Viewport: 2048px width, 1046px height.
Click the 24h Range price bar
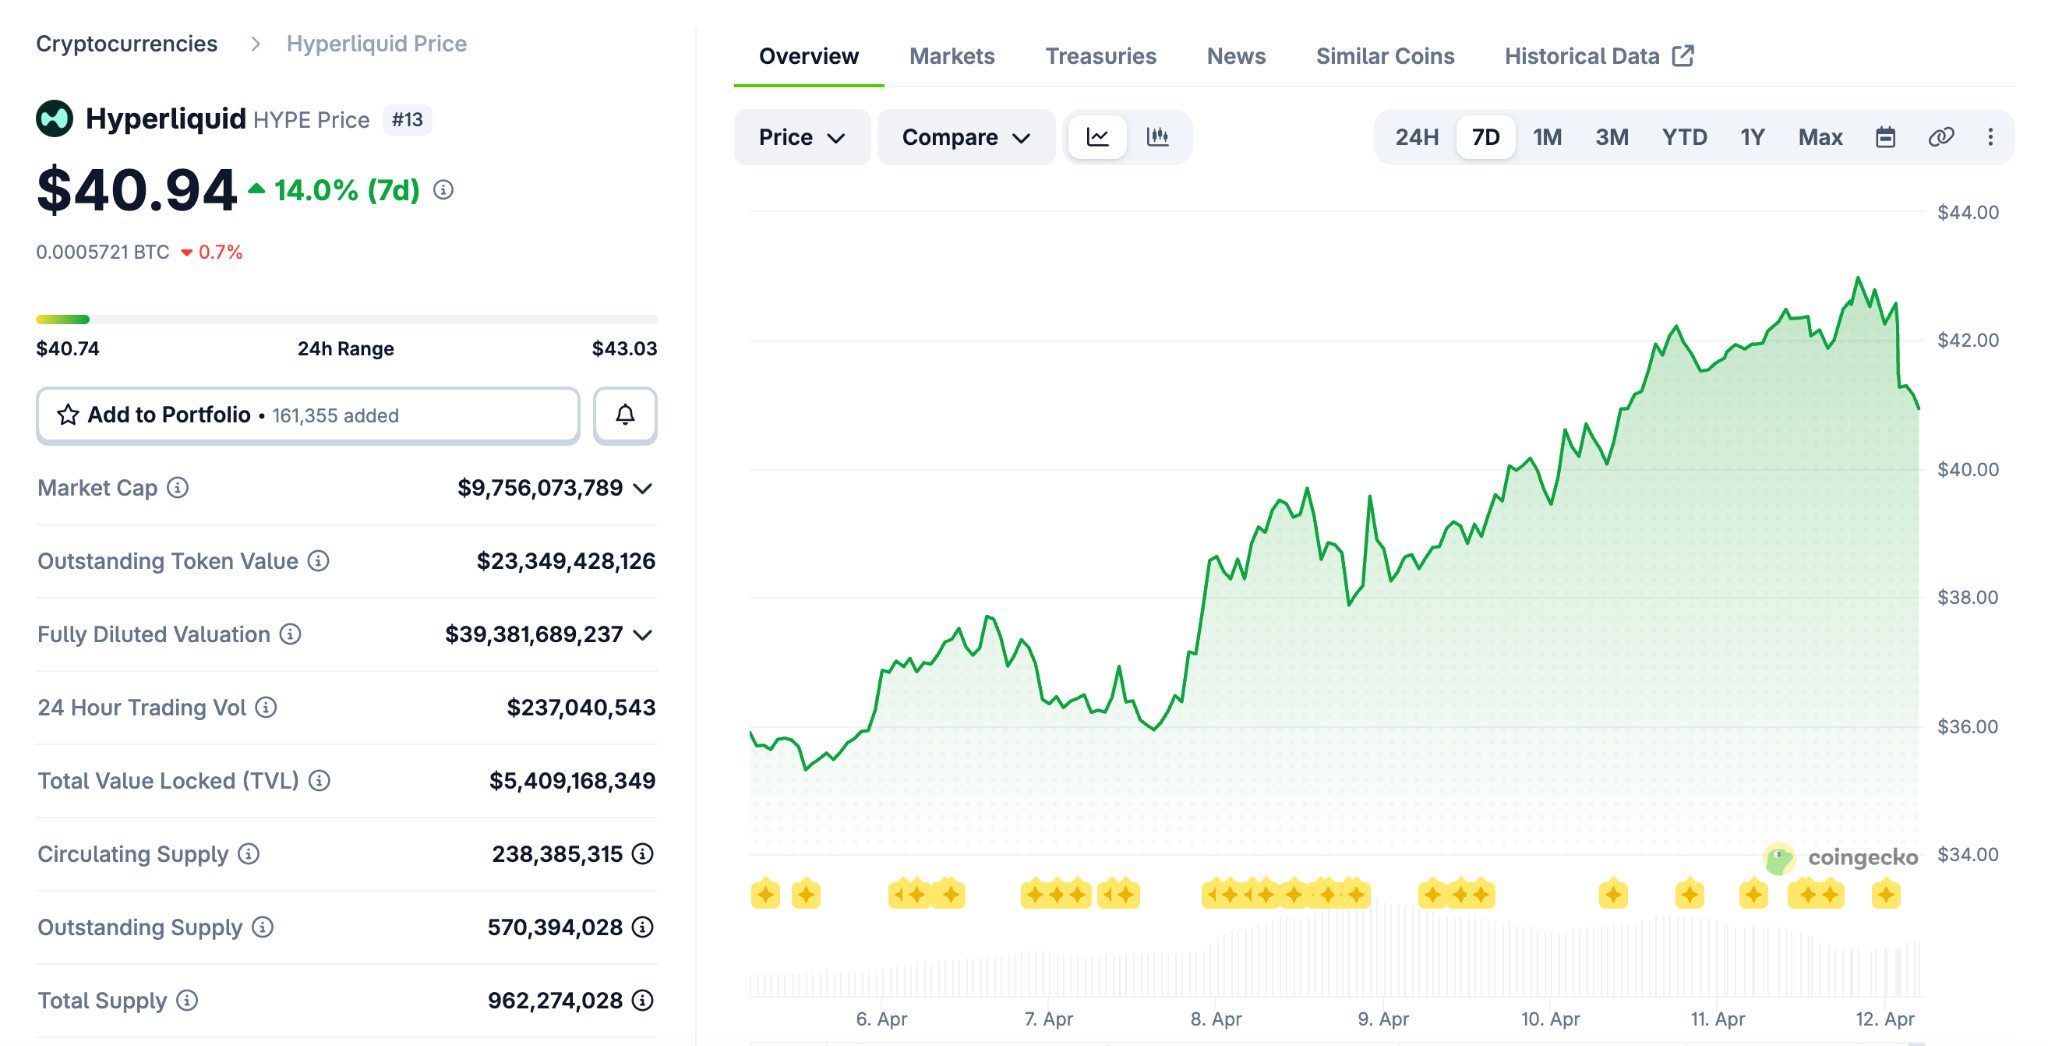coord(346,320)
